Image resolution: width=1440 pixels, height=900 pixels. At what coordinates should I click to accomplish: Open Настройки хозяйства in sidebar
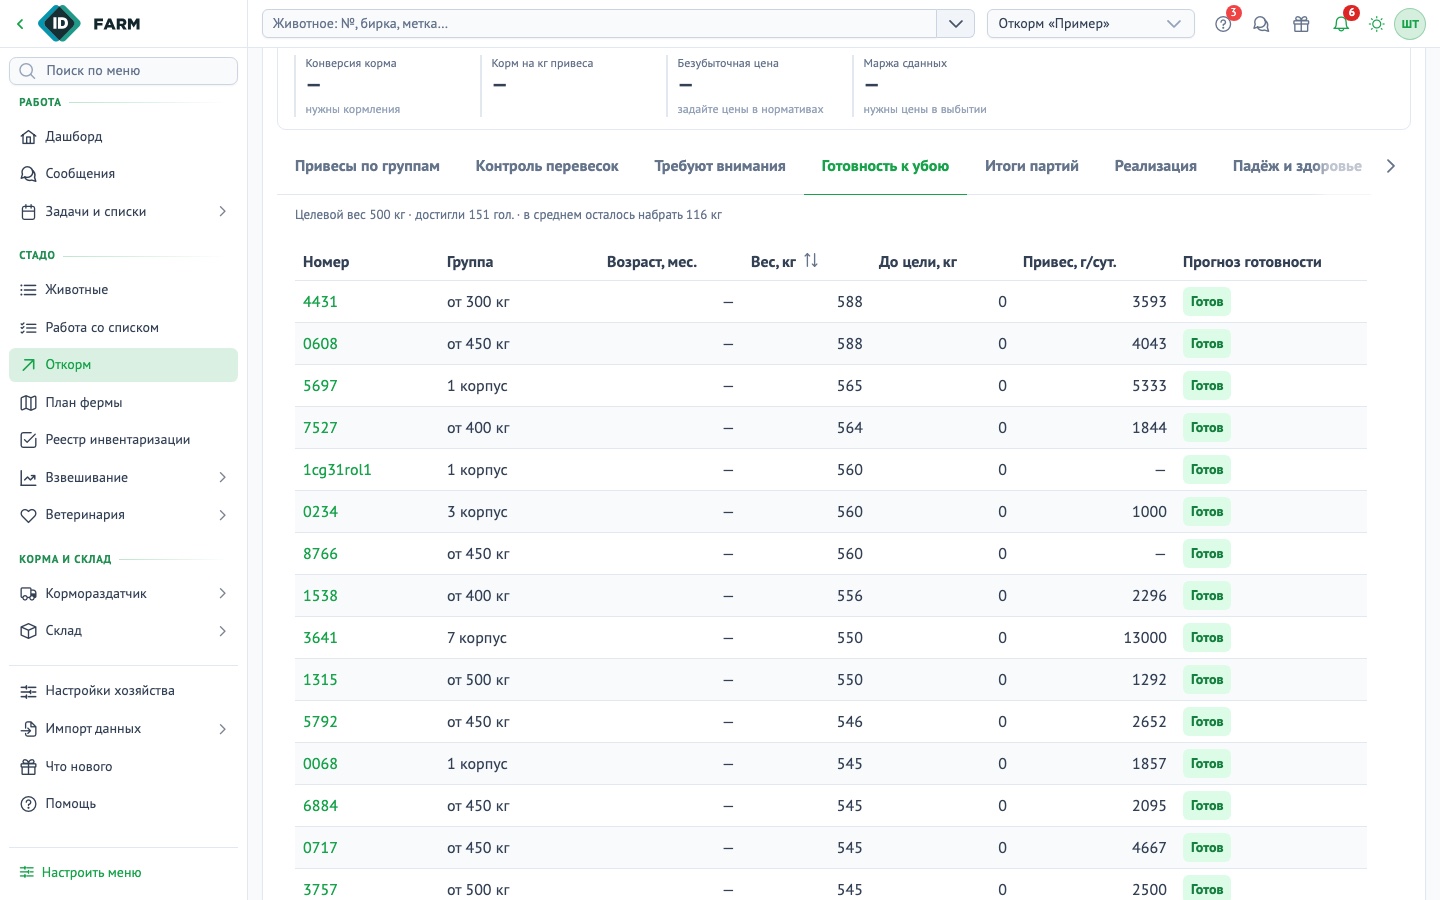123,691
